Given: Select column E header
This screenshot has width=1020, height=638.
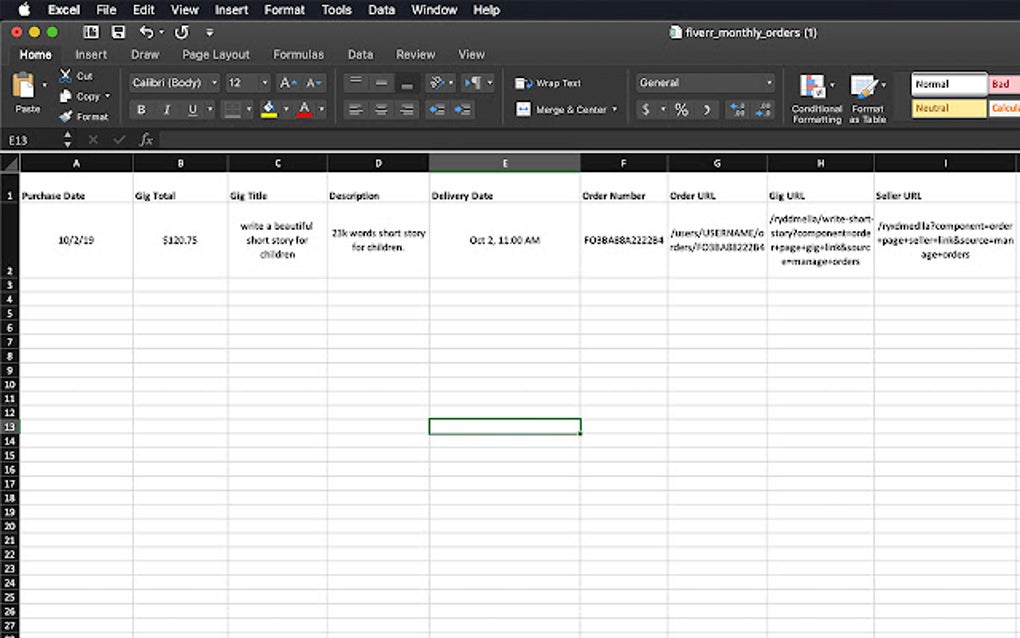Looking at the screenshot, I should pos(504,163).
